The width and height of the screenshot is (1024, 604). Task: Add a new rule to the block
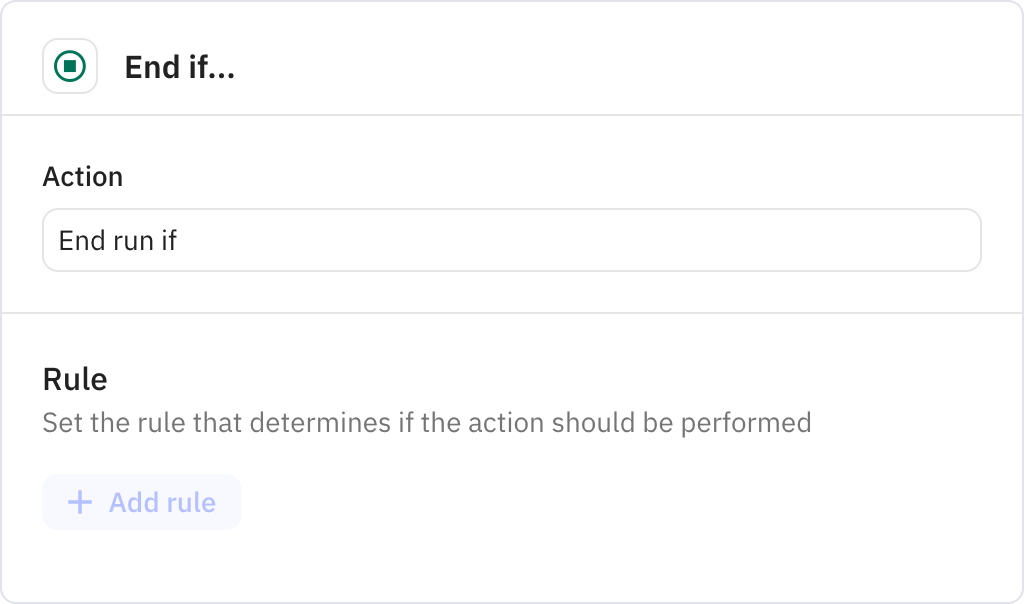(x=142, y=502)
